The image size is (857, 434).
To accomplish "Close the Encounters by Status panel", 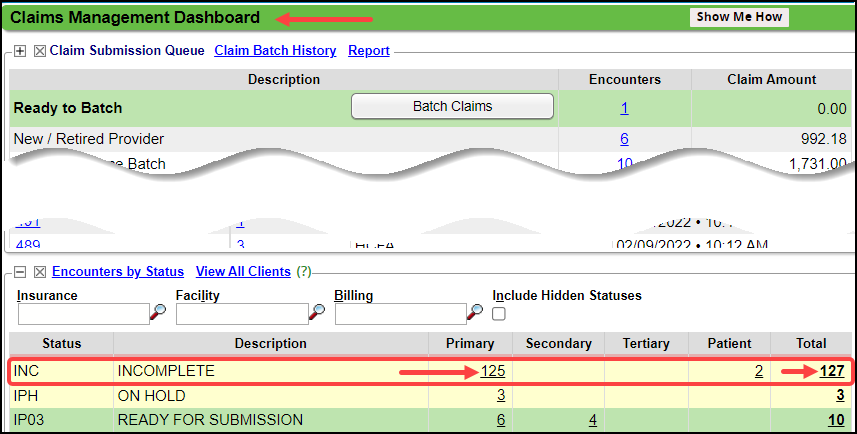I will tap(40, 272).
